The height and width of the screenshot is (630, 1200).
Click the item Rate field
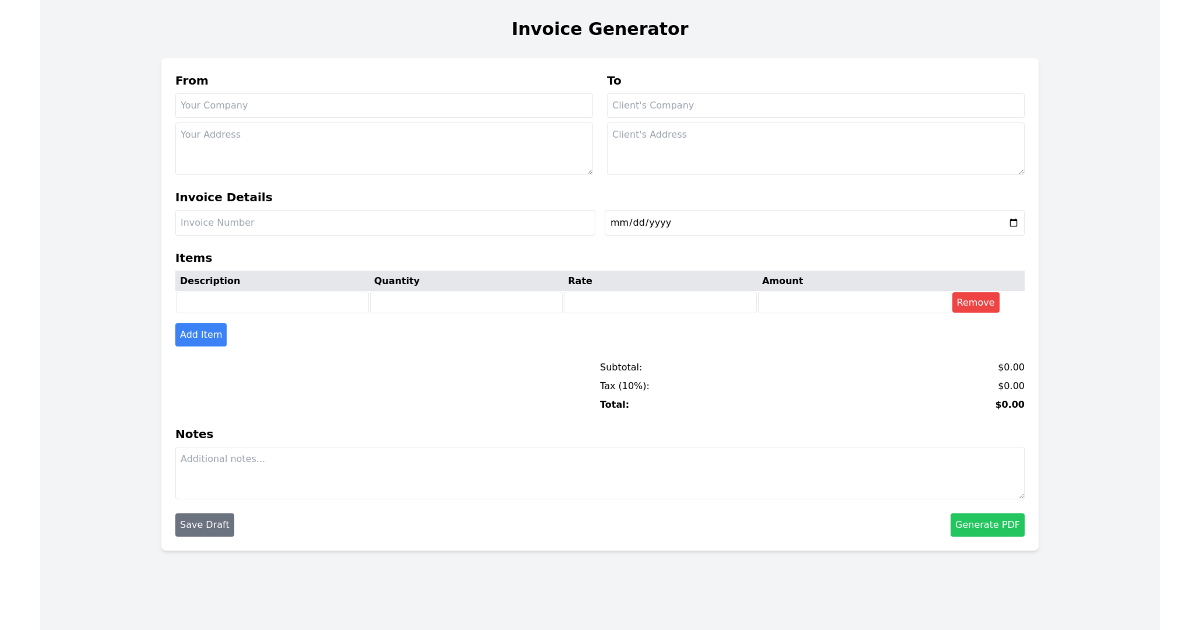click(x=659, y=301)
